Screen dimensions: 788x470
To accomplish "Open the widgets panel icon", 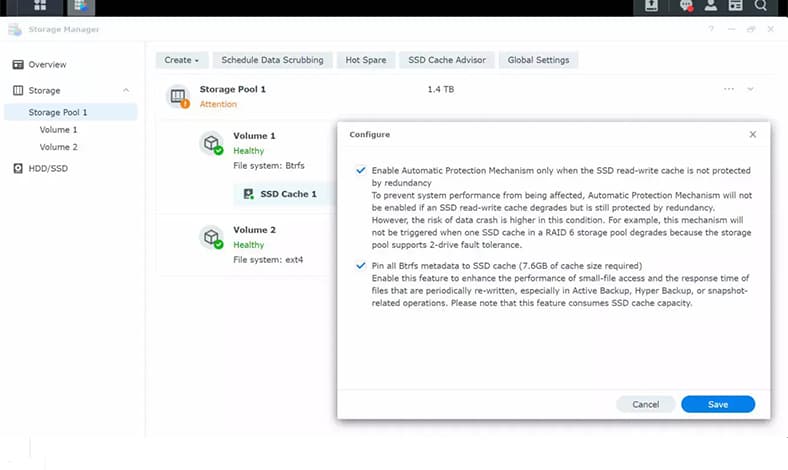I will click(x=735, y=6).
